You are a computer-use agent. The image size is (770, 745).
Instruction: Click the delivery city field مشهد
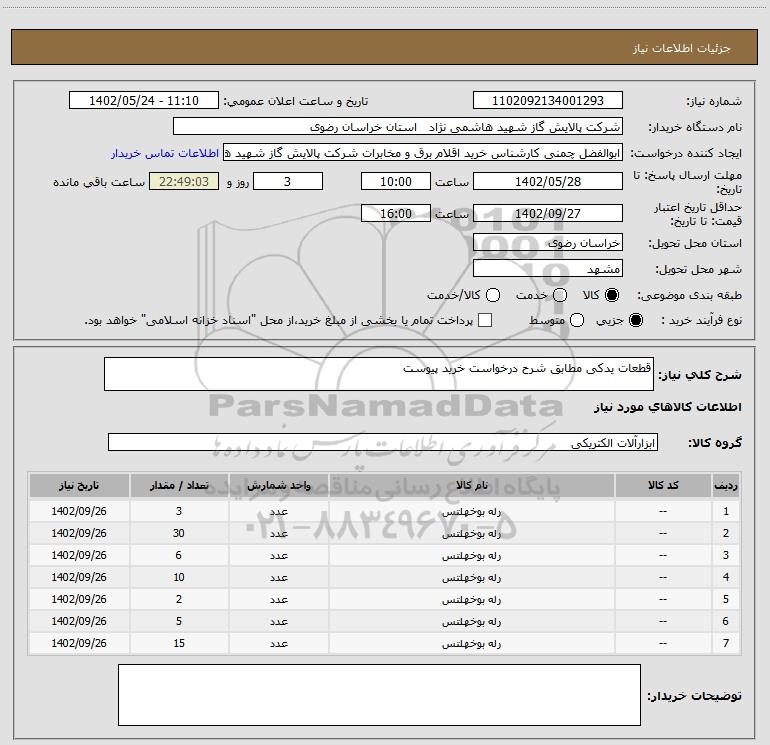547,269
